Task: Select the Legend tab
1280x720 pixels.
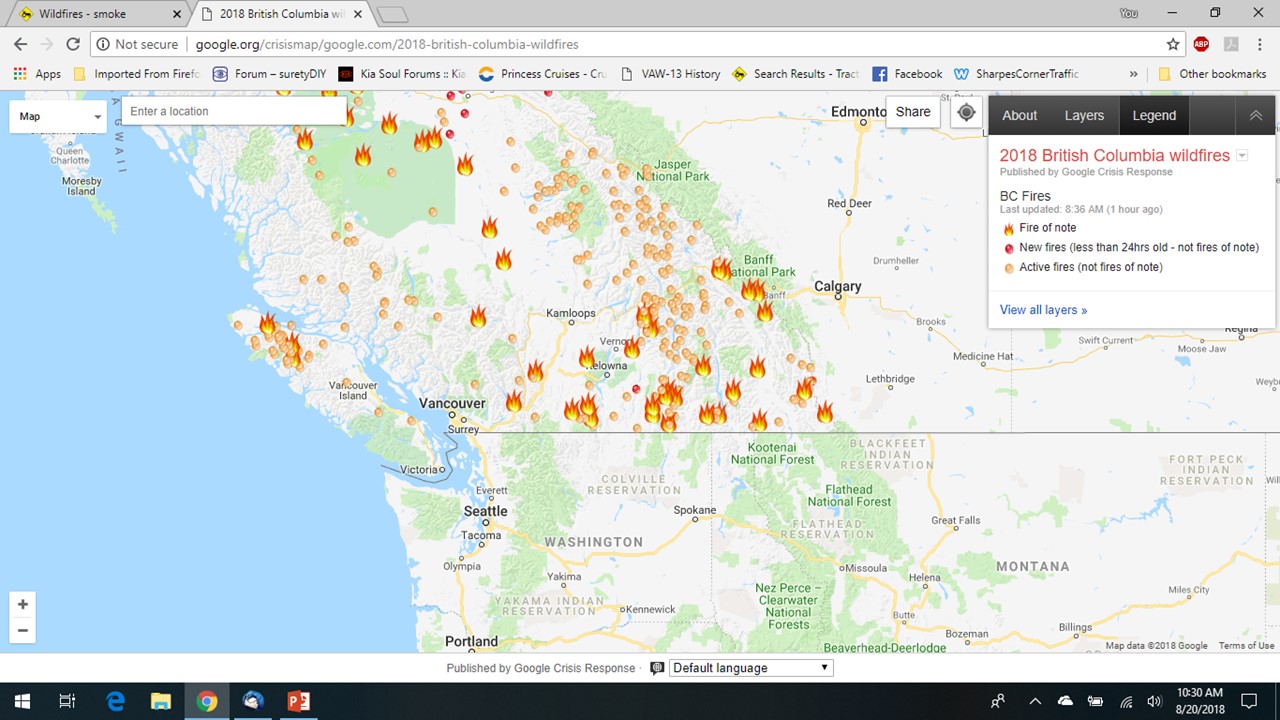Action: (x=1154, y=115)
